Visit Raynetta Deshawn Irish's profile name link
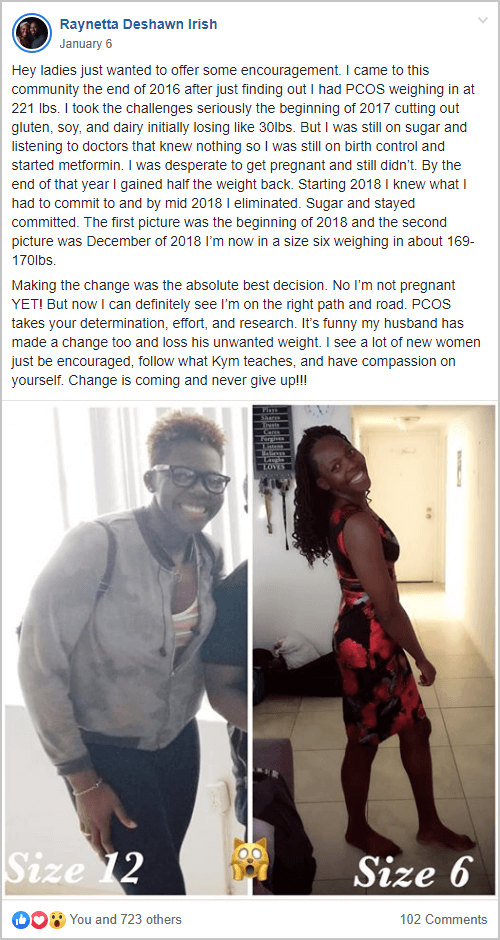The width and height of the screenshot is (500, 940). pyautogui.click(x=138, y=25)
